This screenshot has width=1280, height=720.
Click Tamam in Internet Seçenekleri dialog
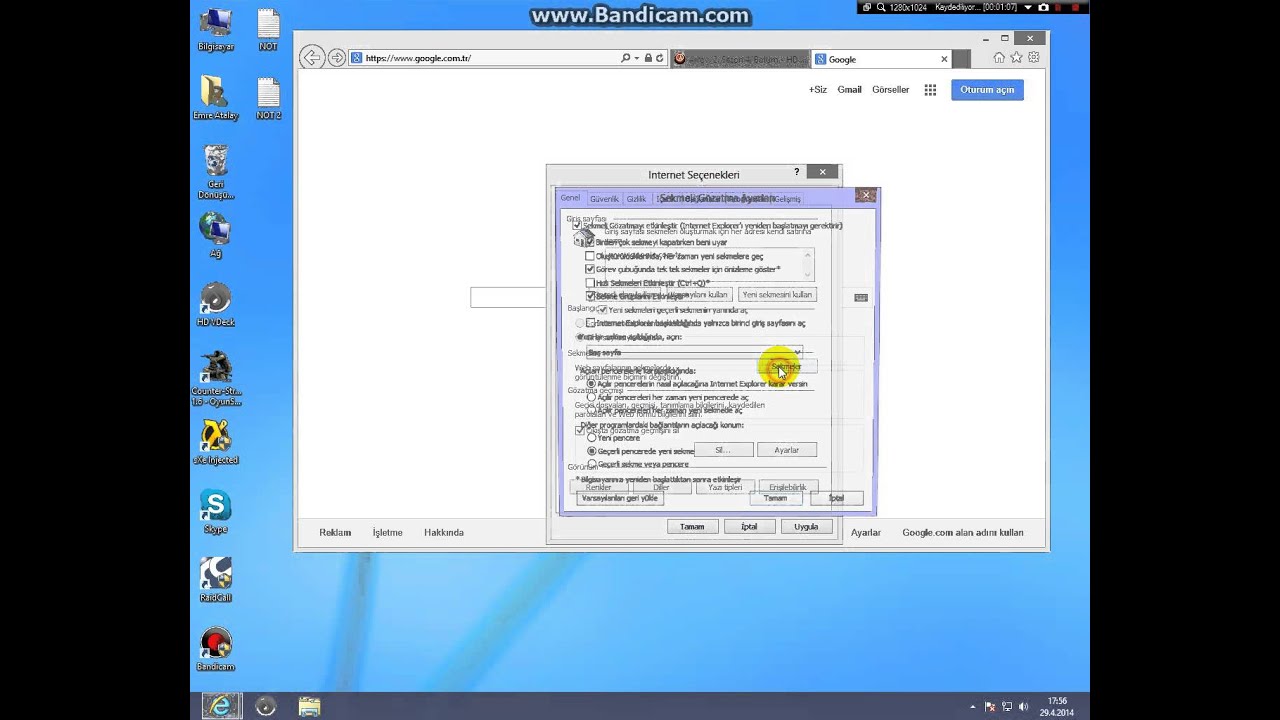click(692, 526)
